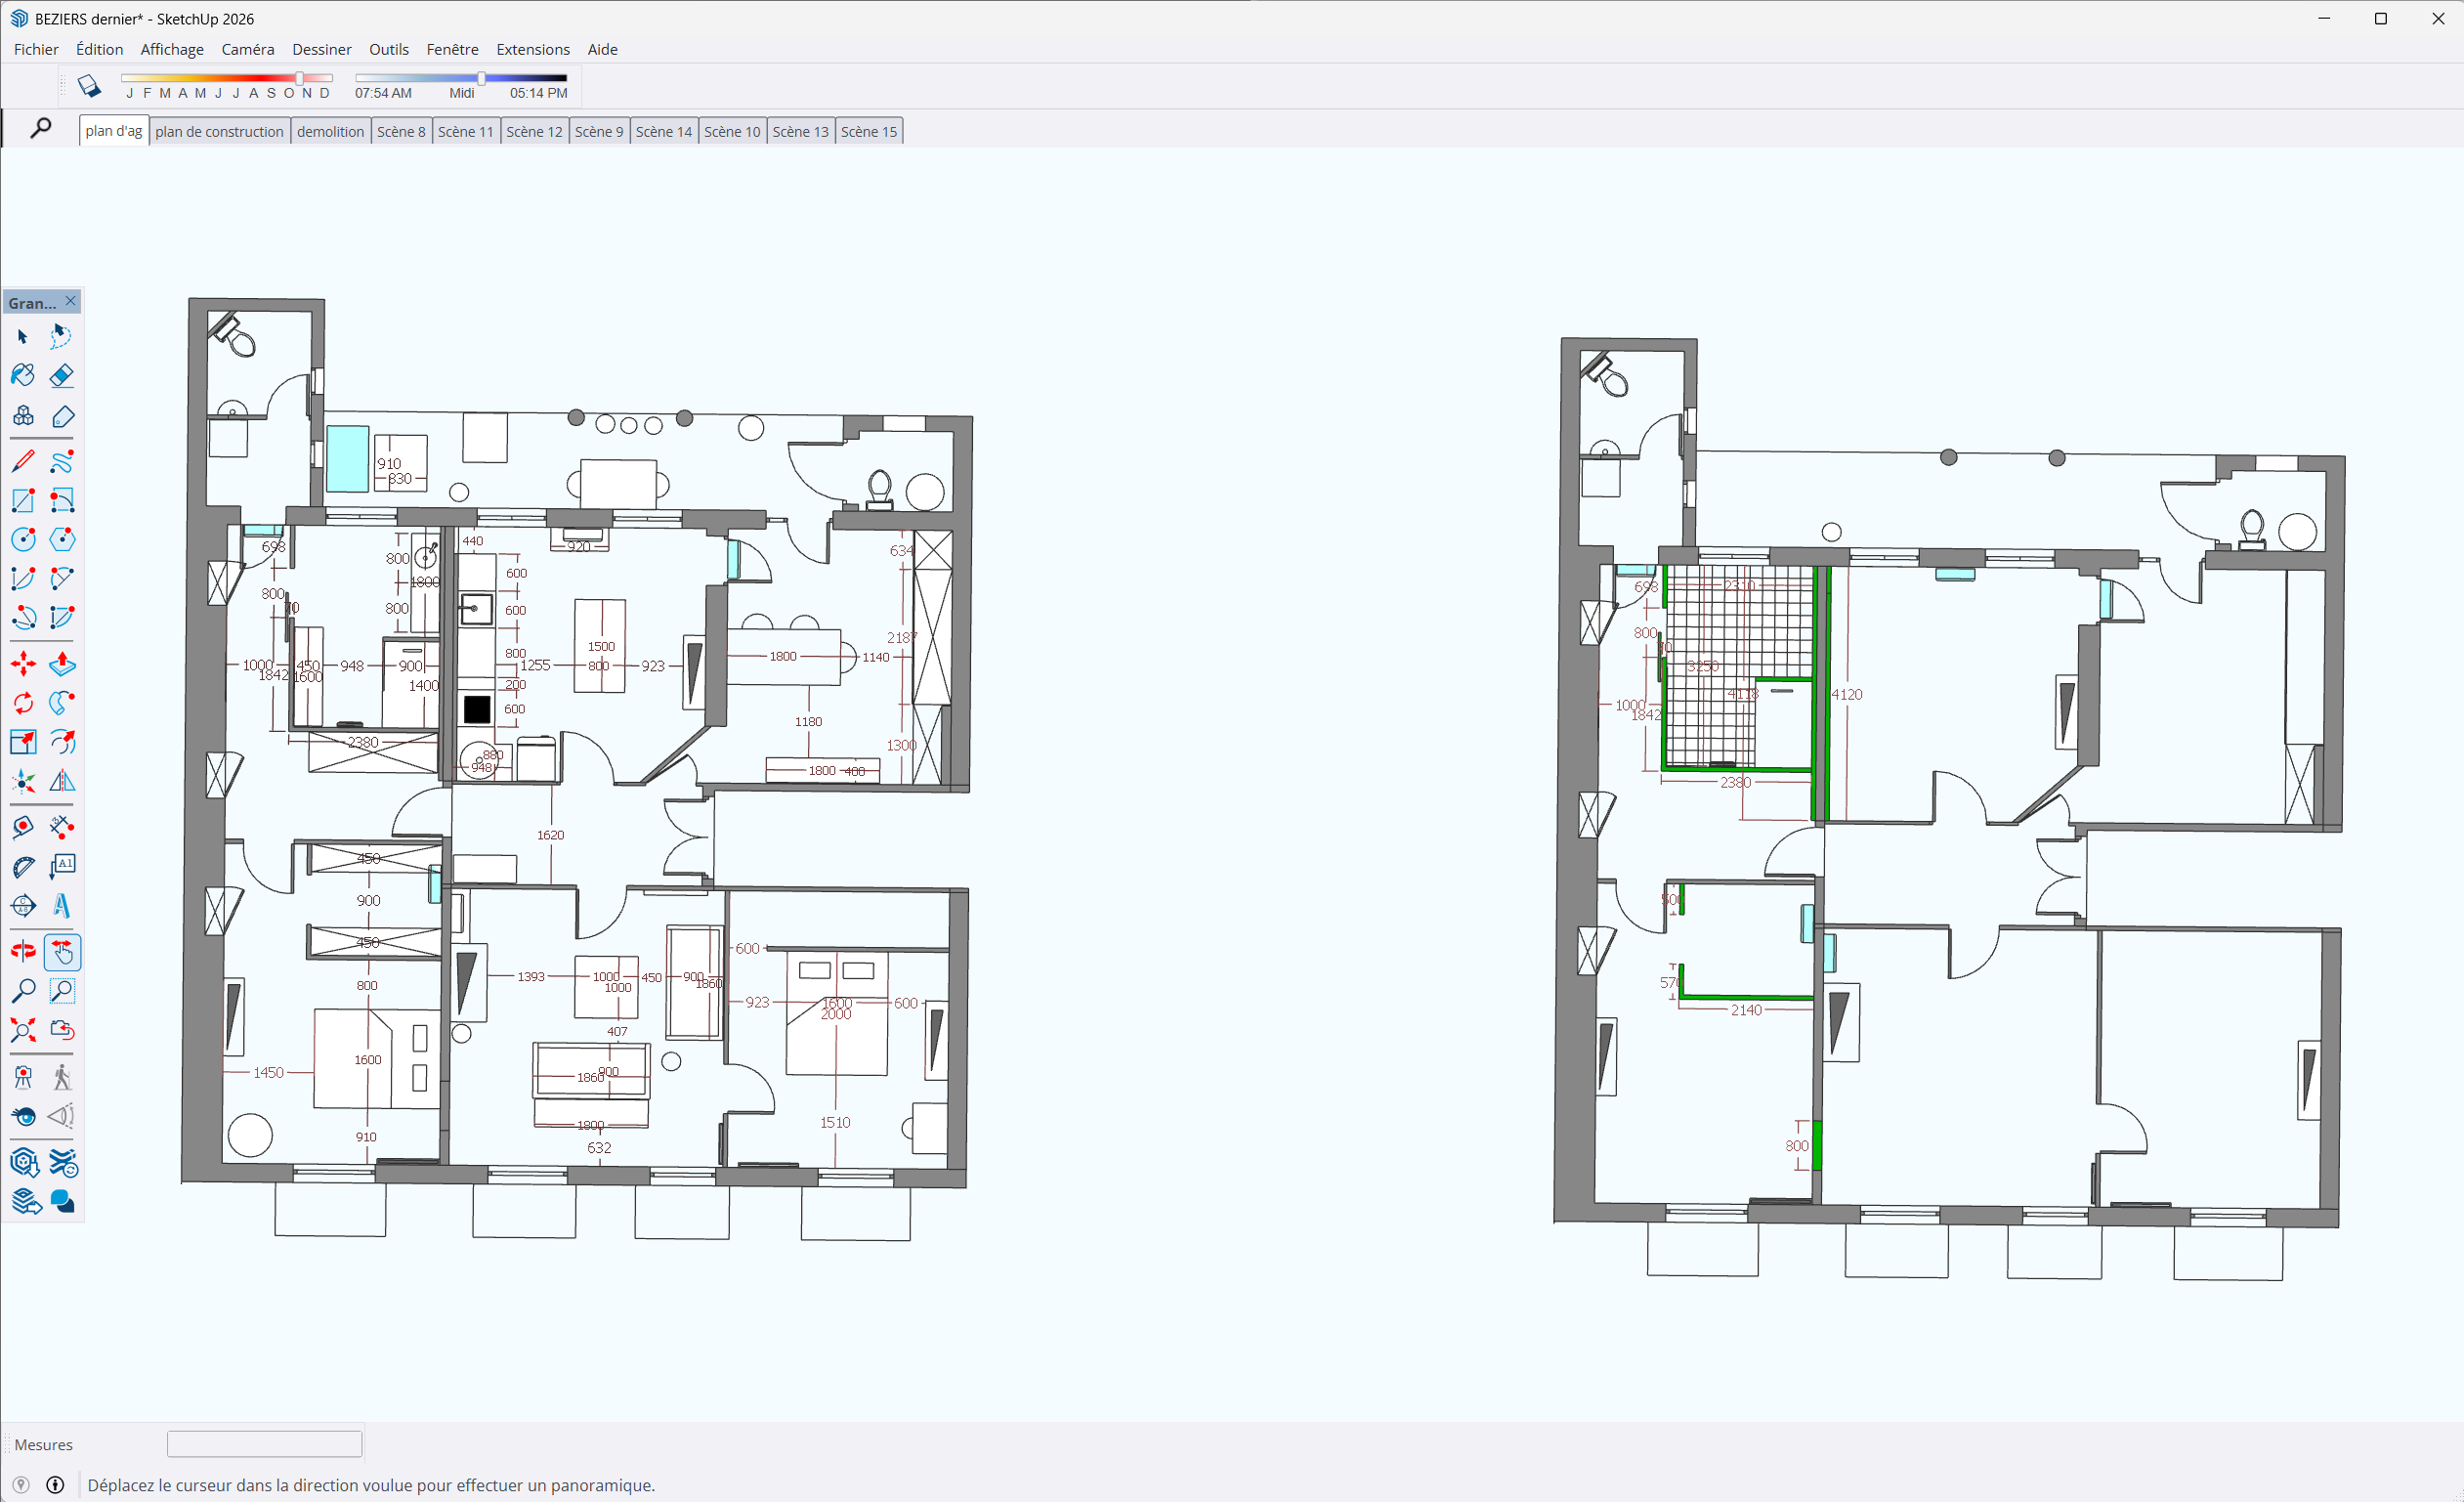Viewport: 2464px width, 1502px height.
Task: Choose the Push/Pull tool
Action: (62, 664)
